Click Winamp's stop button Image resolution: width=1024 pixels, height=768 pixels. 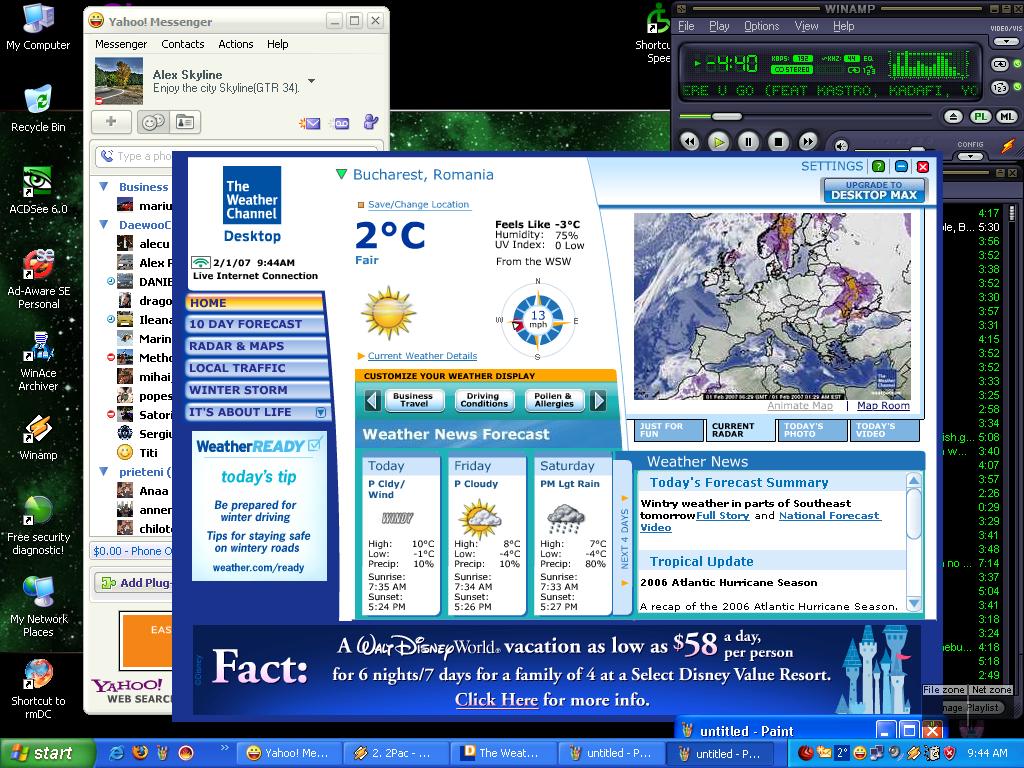pyautogui.click(x=778, y=142)
